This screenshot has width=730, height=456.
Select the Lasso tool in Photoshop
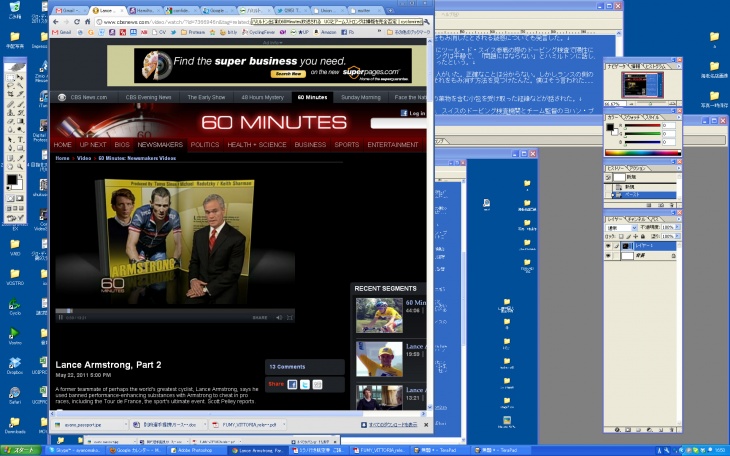10,86
